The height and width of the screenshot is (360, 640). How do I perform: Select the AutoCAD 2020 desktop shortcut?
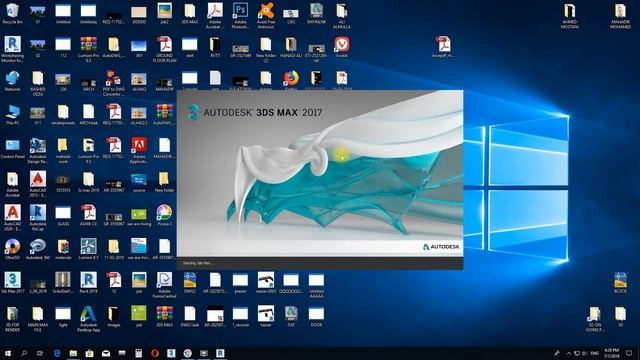[12, 218]
